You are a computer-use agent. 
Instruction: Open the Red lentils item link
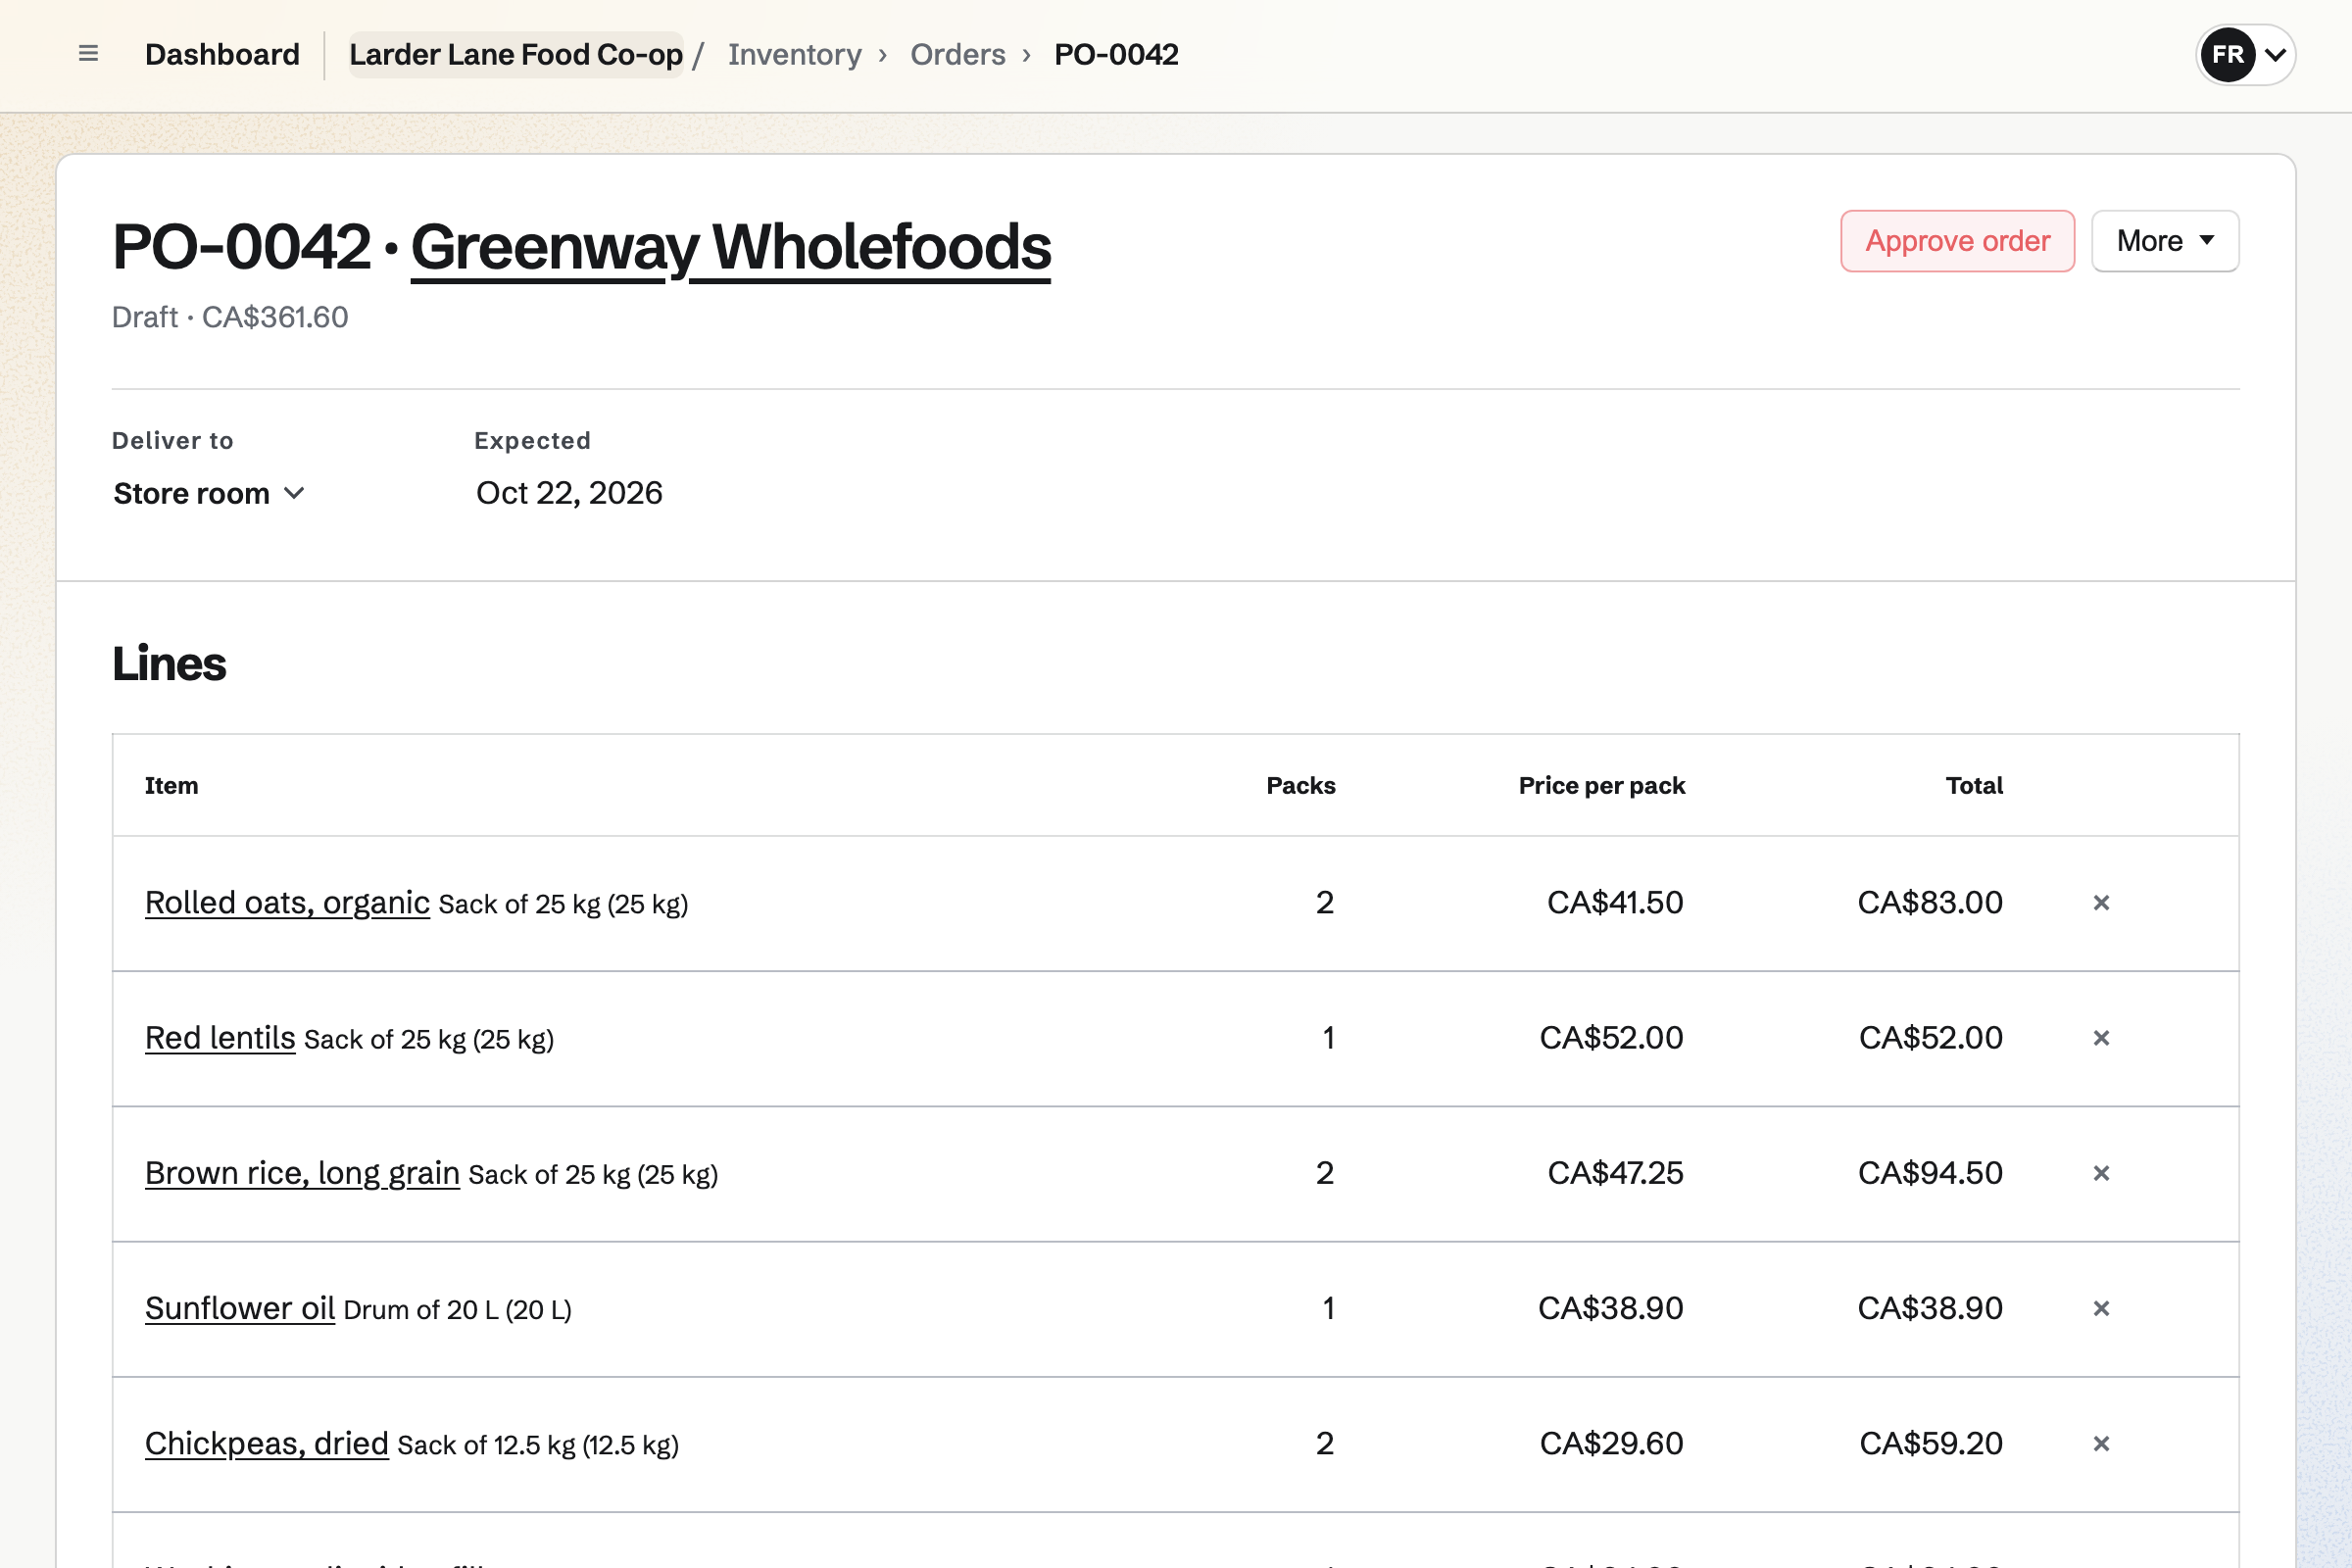click(x=220, y=1037)
